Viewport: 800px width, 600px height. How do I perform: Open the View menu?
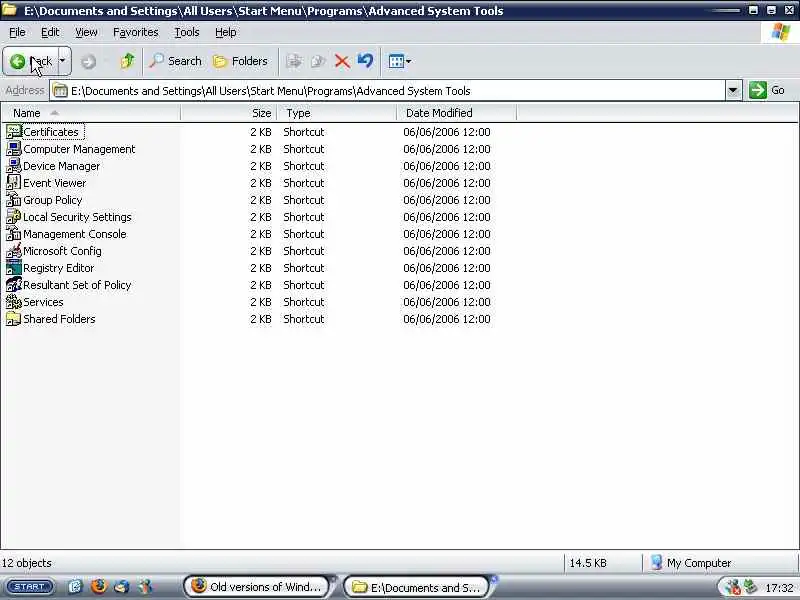pyautogui.click(x=86, y=32)
